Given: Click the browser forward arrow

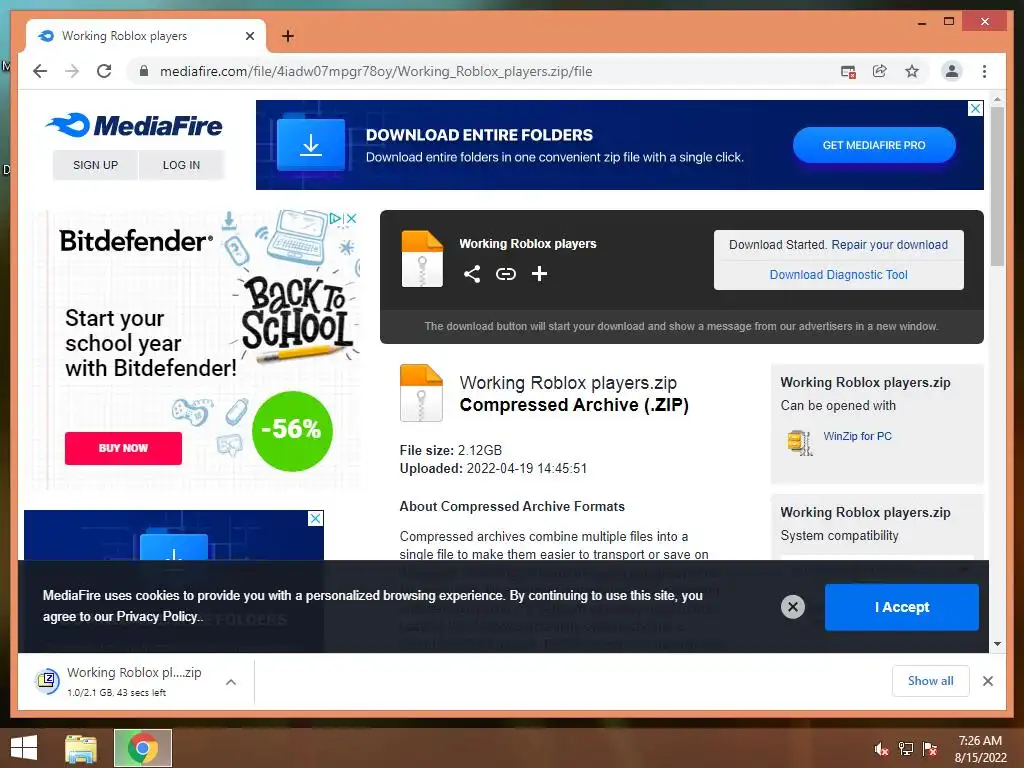Looking at the screenshot, I should click(x=72, y=71).
